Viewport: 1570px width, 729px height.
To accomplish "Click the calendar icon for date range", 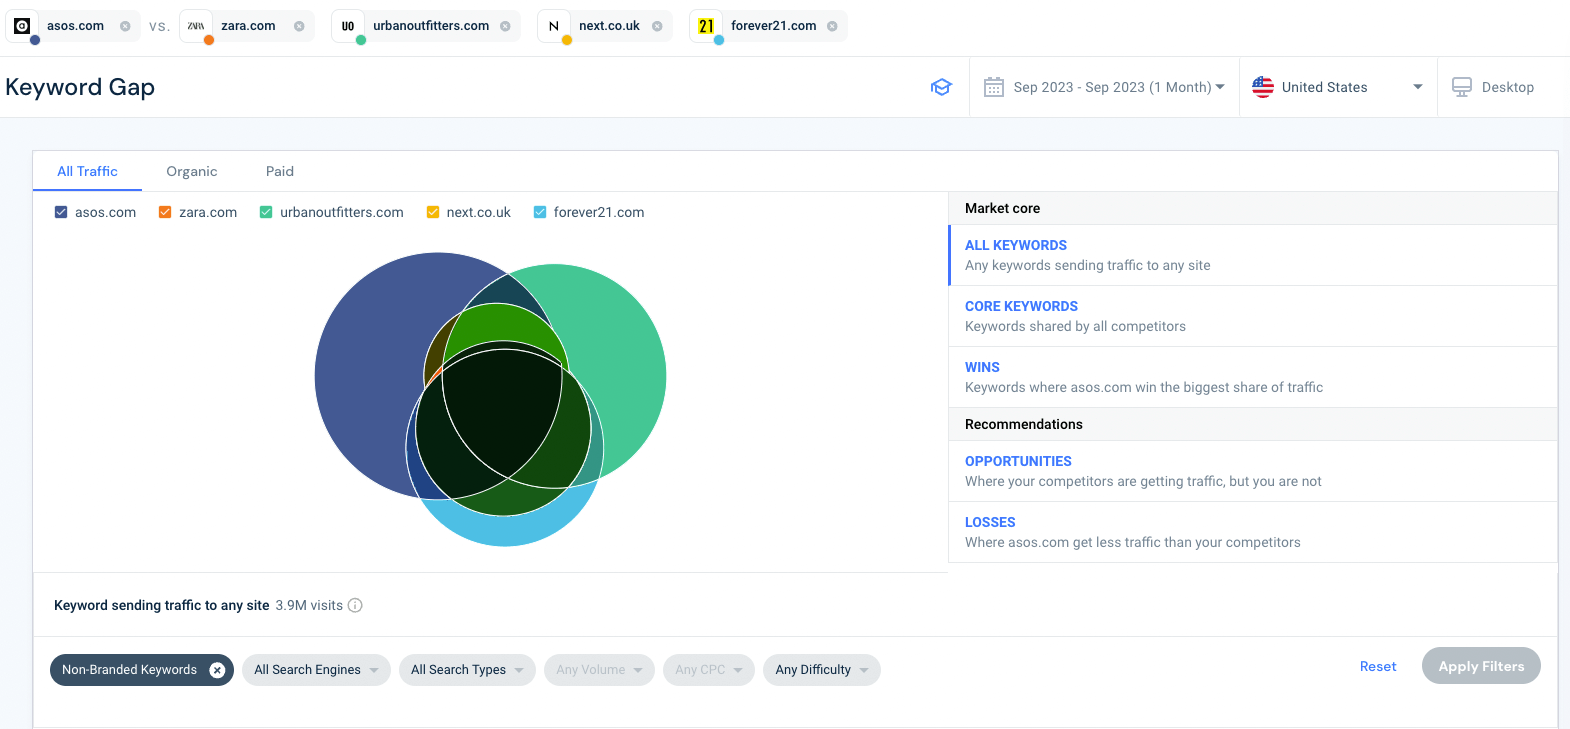I will (x=994, y=87).
